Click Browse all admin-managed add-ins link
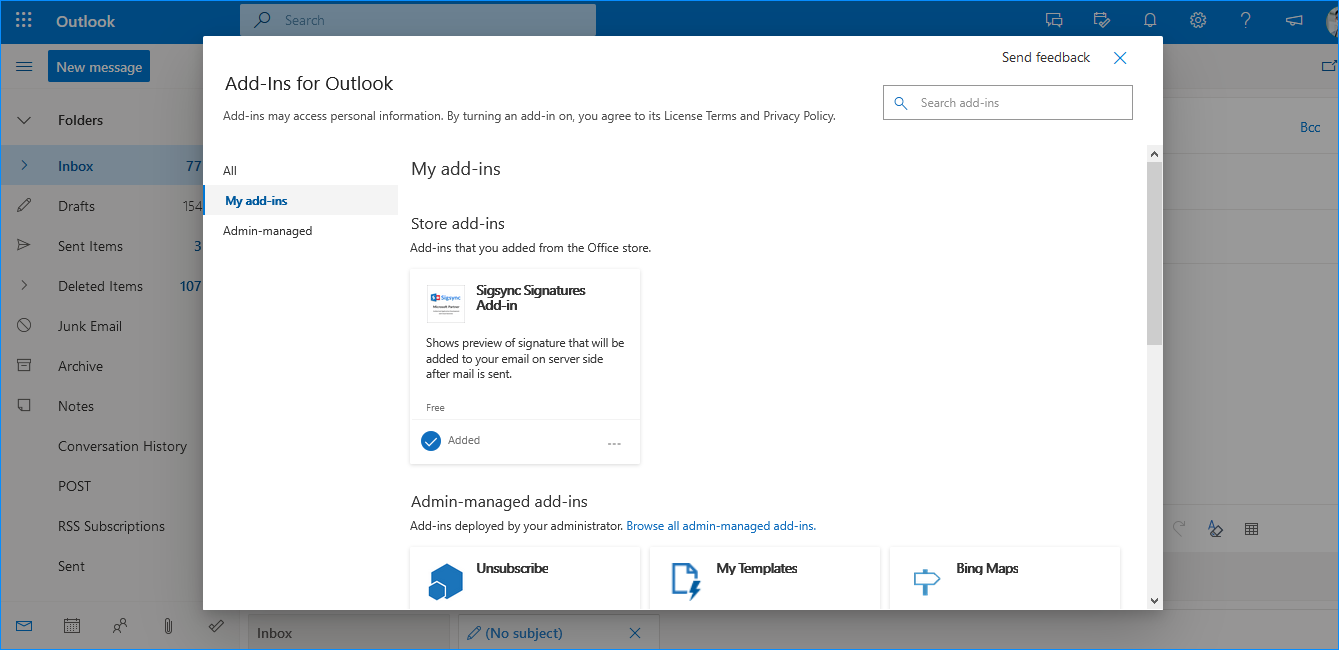1339x650 pixels. [x=720, y=526]
